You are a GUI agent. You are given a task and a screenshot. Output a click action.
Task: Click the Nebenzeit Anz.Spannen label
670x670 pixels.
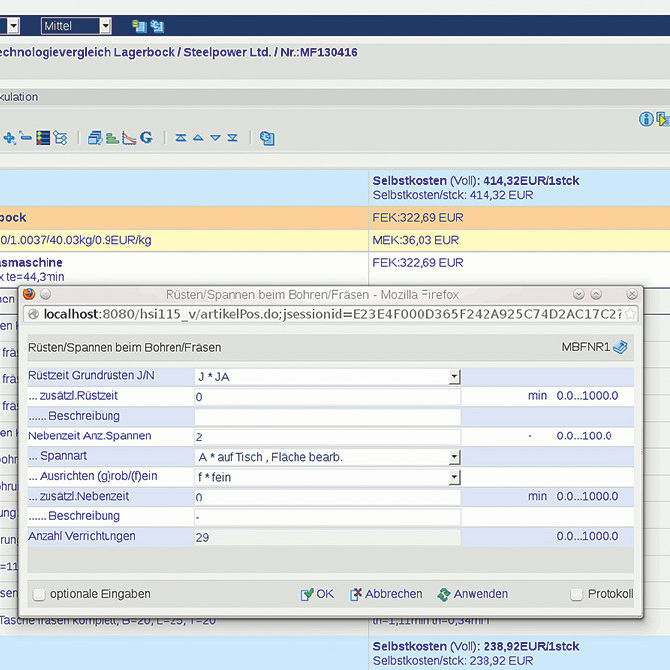pos(89,435)
